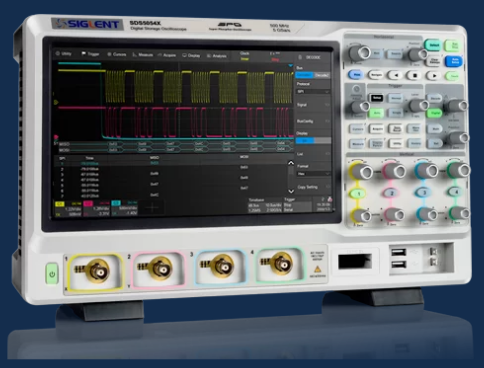Select the Decode1 bus tab
This screenshot has width=484, height=368.
tap(304, 75)
